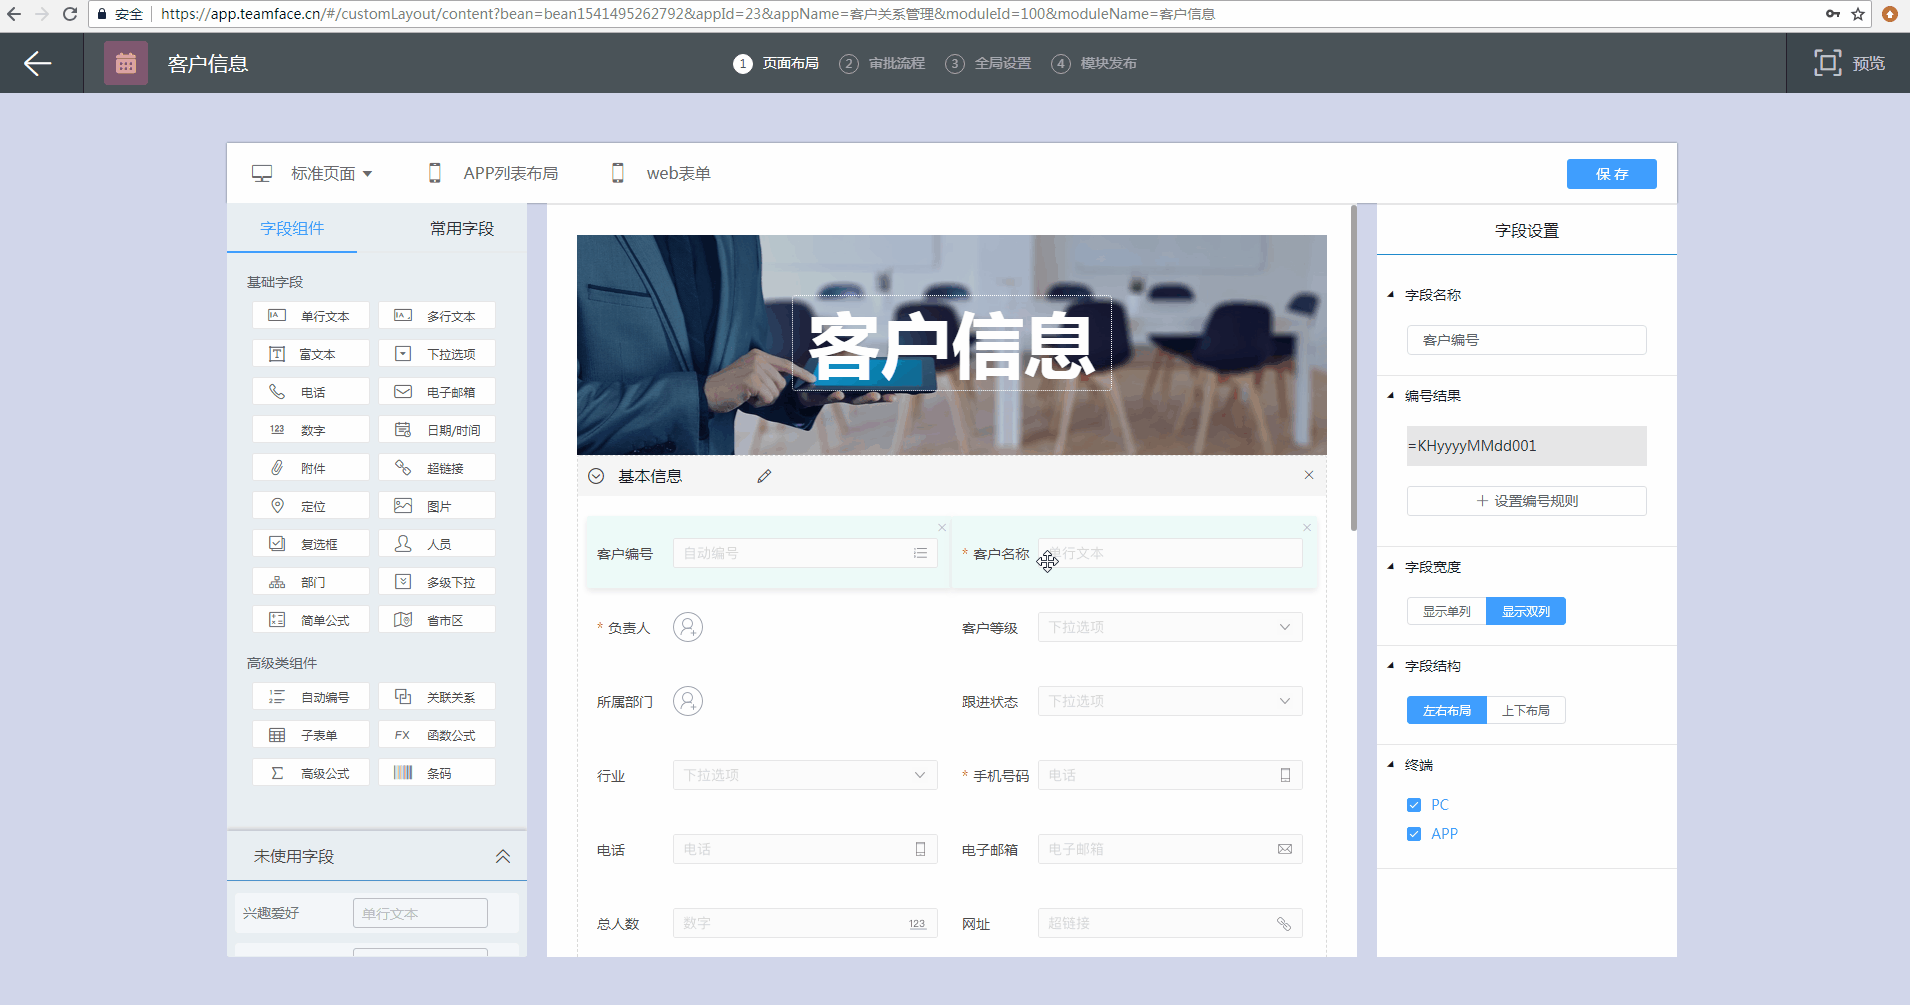Screen dimensions: 1910x1005
Task: Open the 客户等级 dropdown
Action: (x=1170, y=627)
